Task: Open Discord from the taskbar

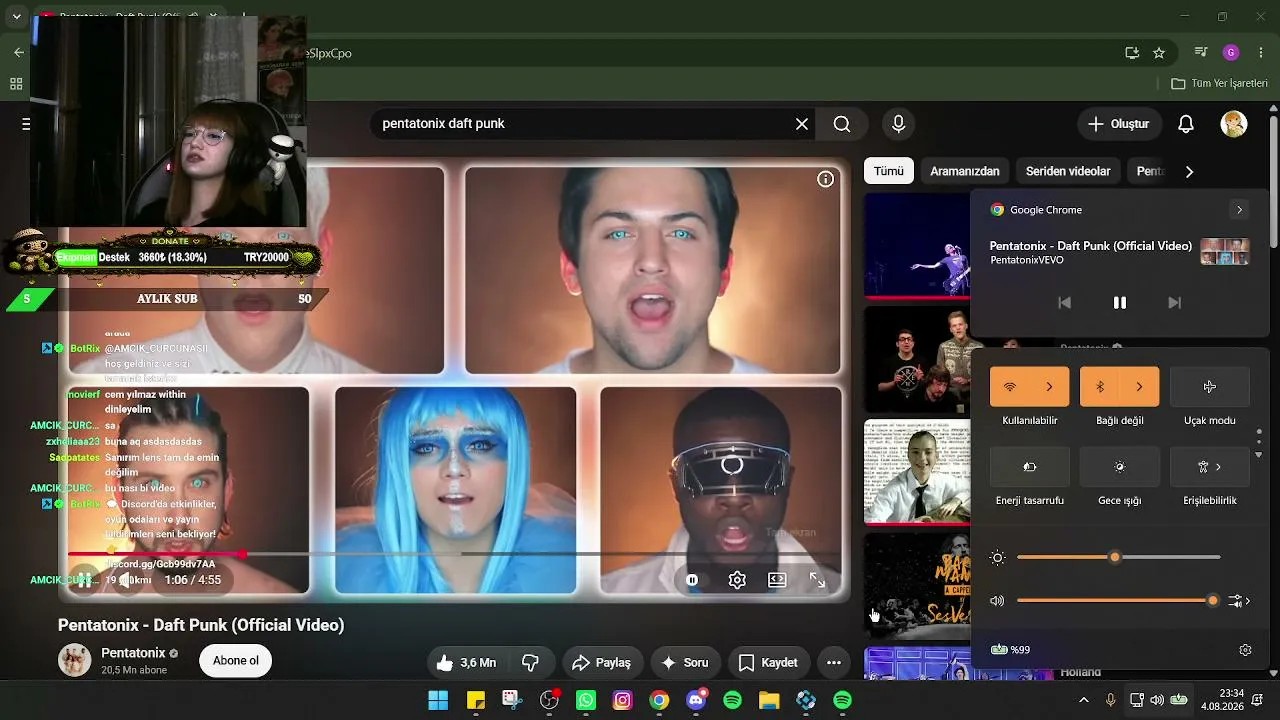Action: pos(696,700)
